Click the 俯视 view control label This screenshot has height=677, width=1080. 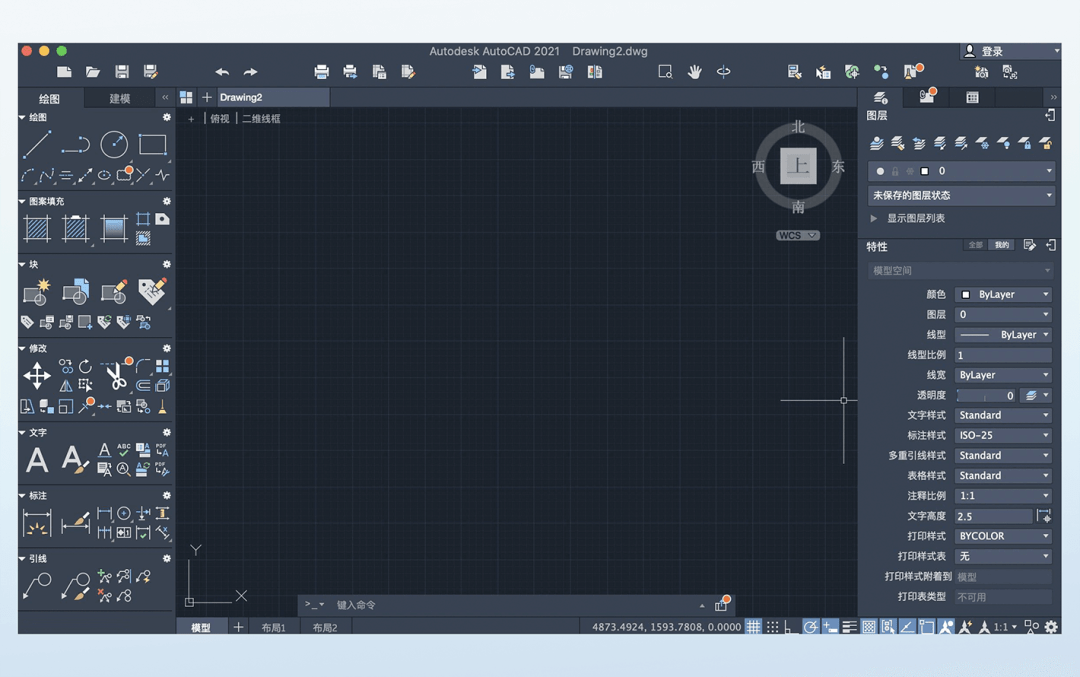coord(220,118)
